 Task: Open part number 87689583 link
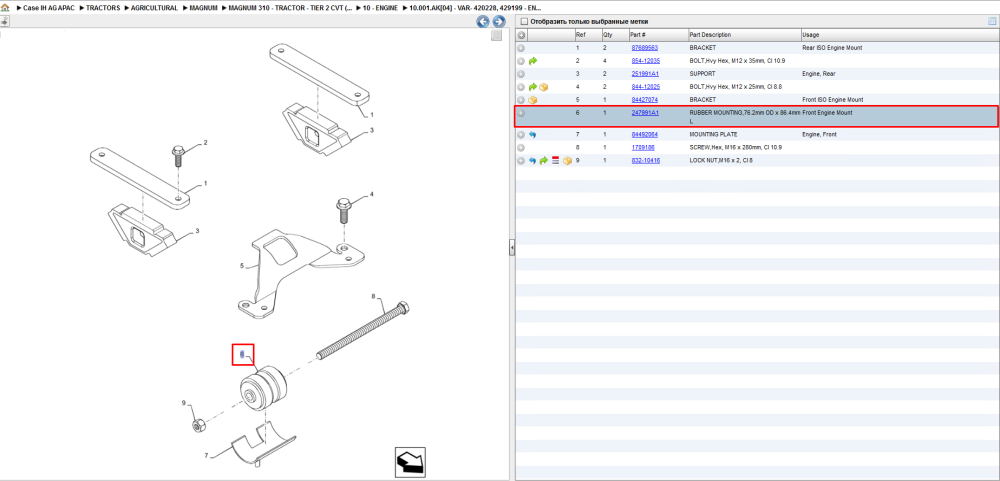coord(644,48)
